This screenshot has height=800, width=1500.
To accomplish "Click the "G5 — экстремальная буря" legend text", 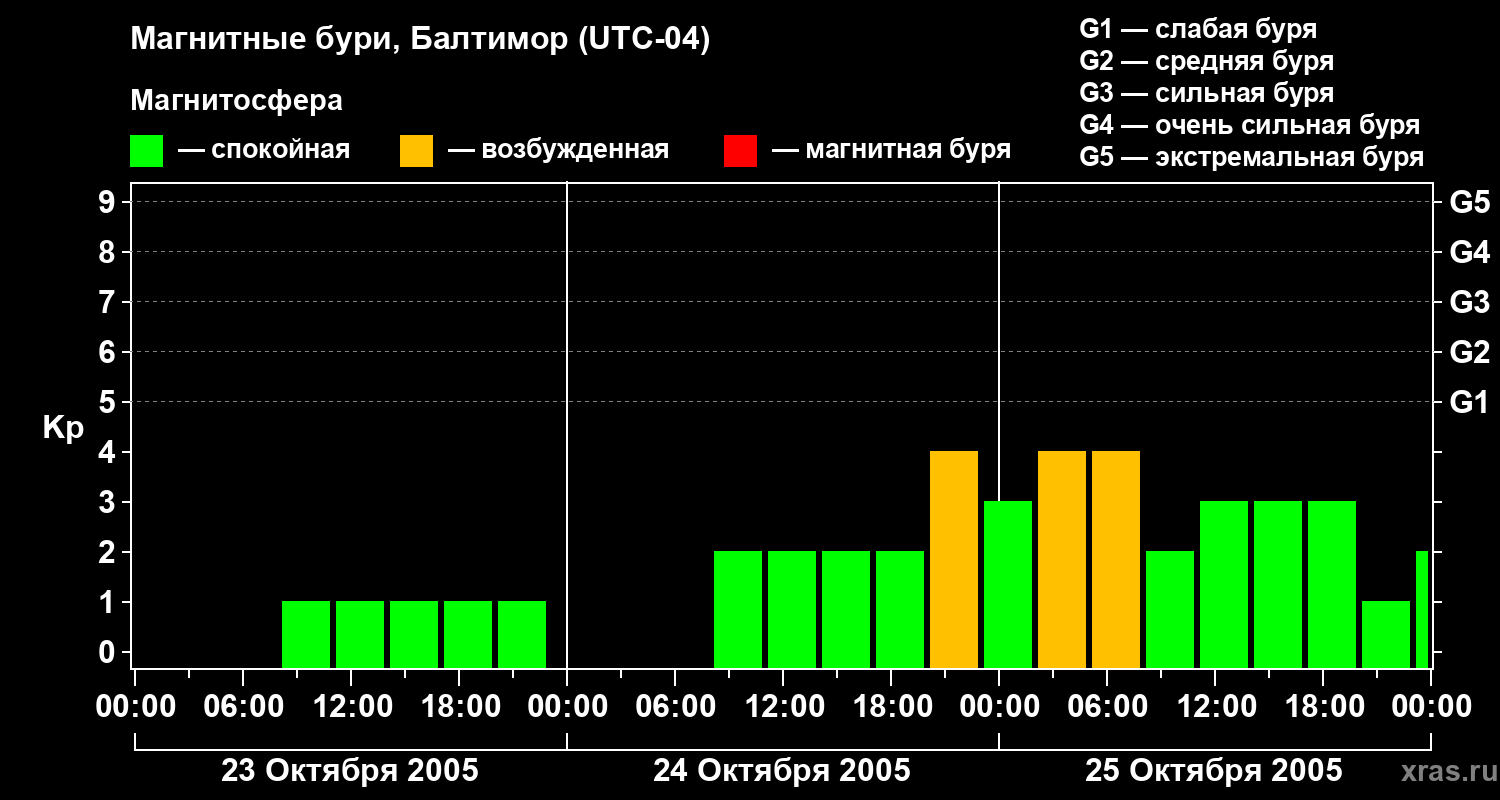I will pos(1251,157).
